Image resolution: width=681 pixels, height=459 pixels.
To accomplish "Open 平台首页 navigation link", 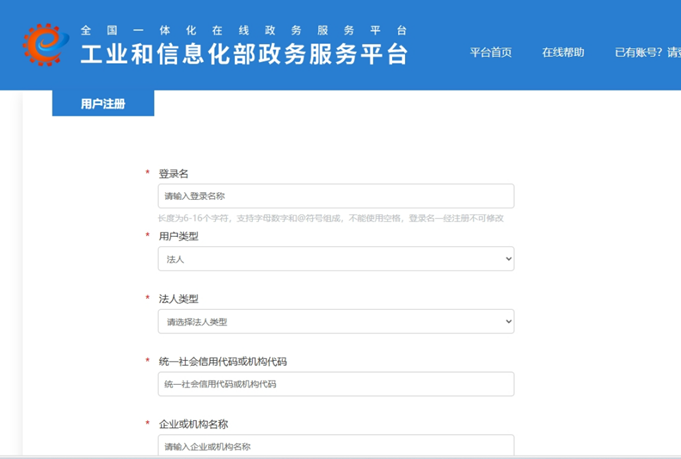I will [491, 53].
